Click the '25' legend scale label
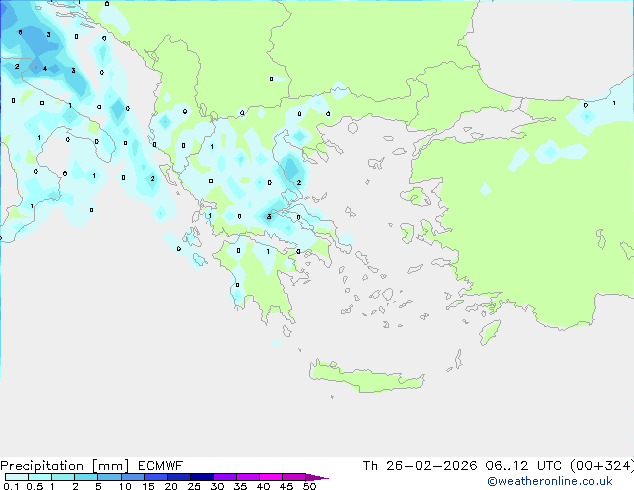 click(x=194, y=486)
